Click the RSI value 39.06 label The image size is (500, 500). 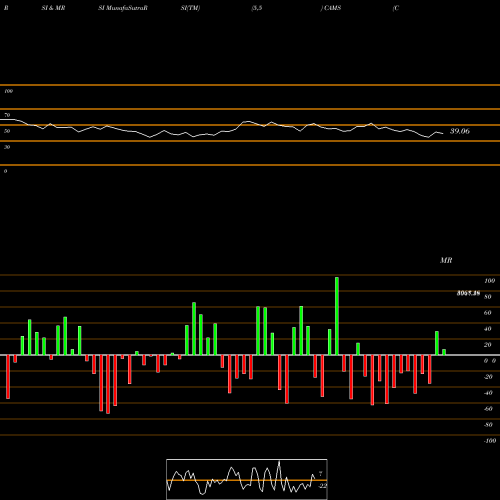[460, 131]
